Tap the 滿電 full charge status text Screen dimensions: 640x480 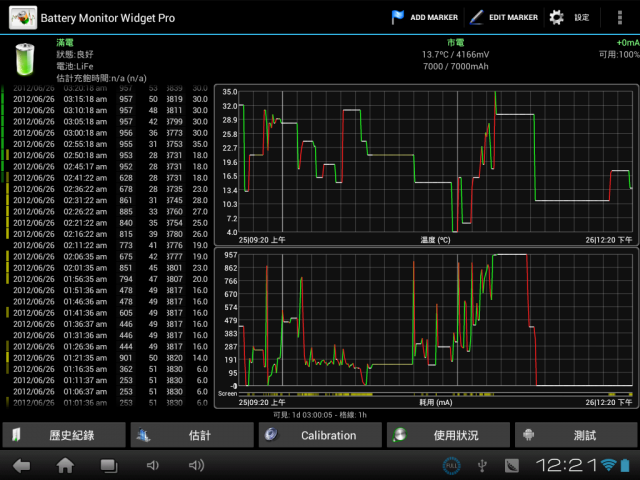(64, 42)
